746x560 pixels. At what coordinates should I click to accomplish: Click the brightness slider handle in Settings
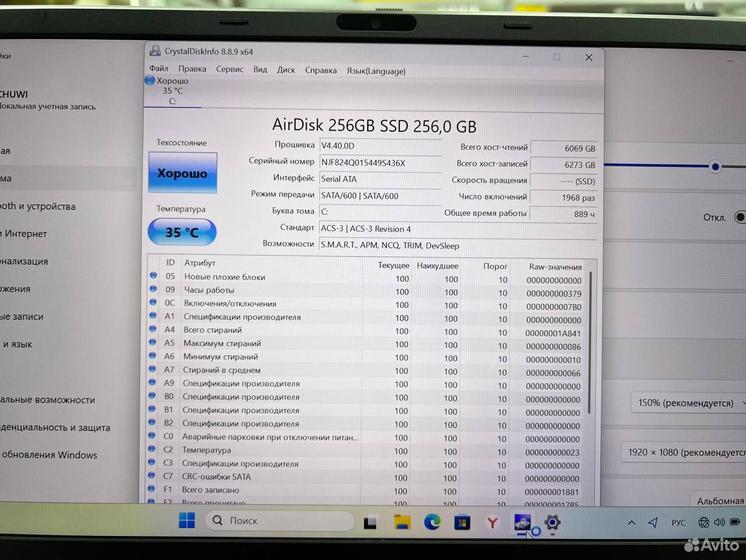coord(715,167)
